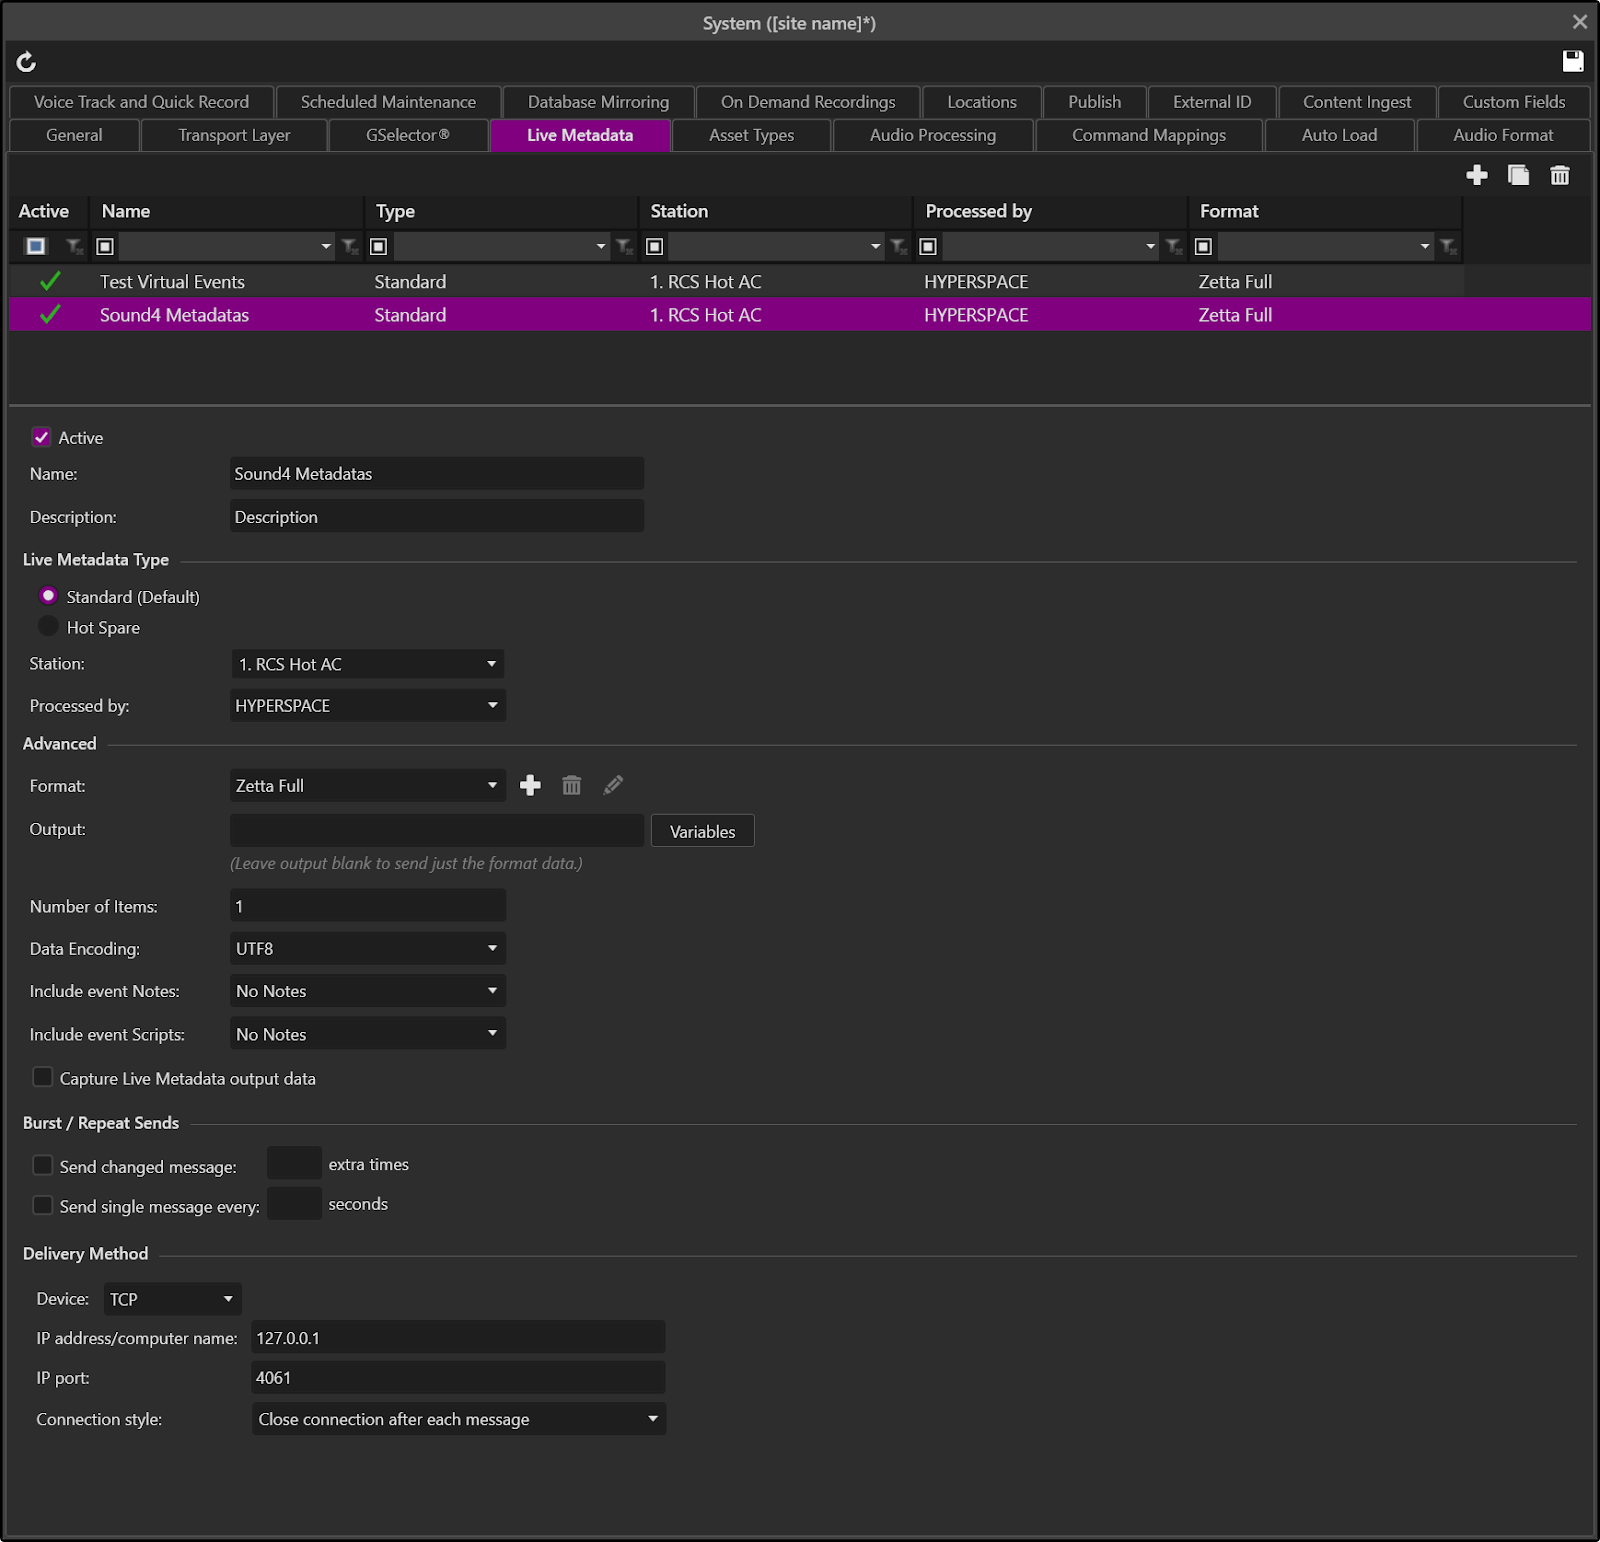Open the Custom Fields tab
The width and height of the screenshot is (1600, 1542).
tap(1514, 102)
